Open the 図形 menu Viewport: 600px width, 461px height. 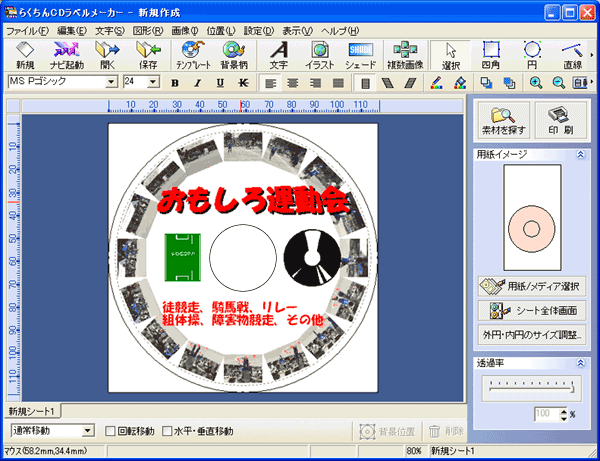coord(148,31)
